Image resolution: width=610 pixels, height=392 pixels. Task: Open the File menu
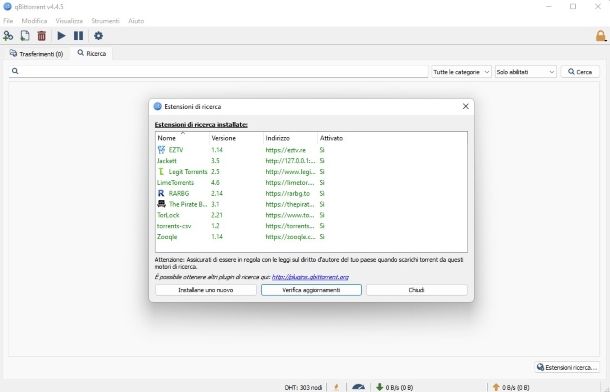pyautogui.click(x=8, y=21)
